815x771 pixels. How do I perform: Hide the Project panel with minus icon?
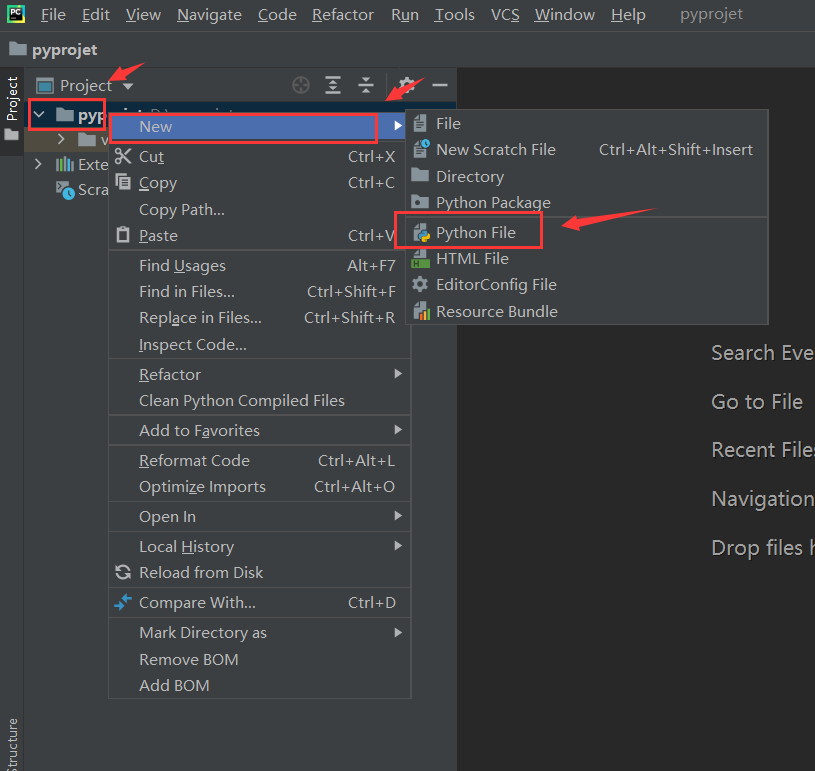(x=440, y=85)
